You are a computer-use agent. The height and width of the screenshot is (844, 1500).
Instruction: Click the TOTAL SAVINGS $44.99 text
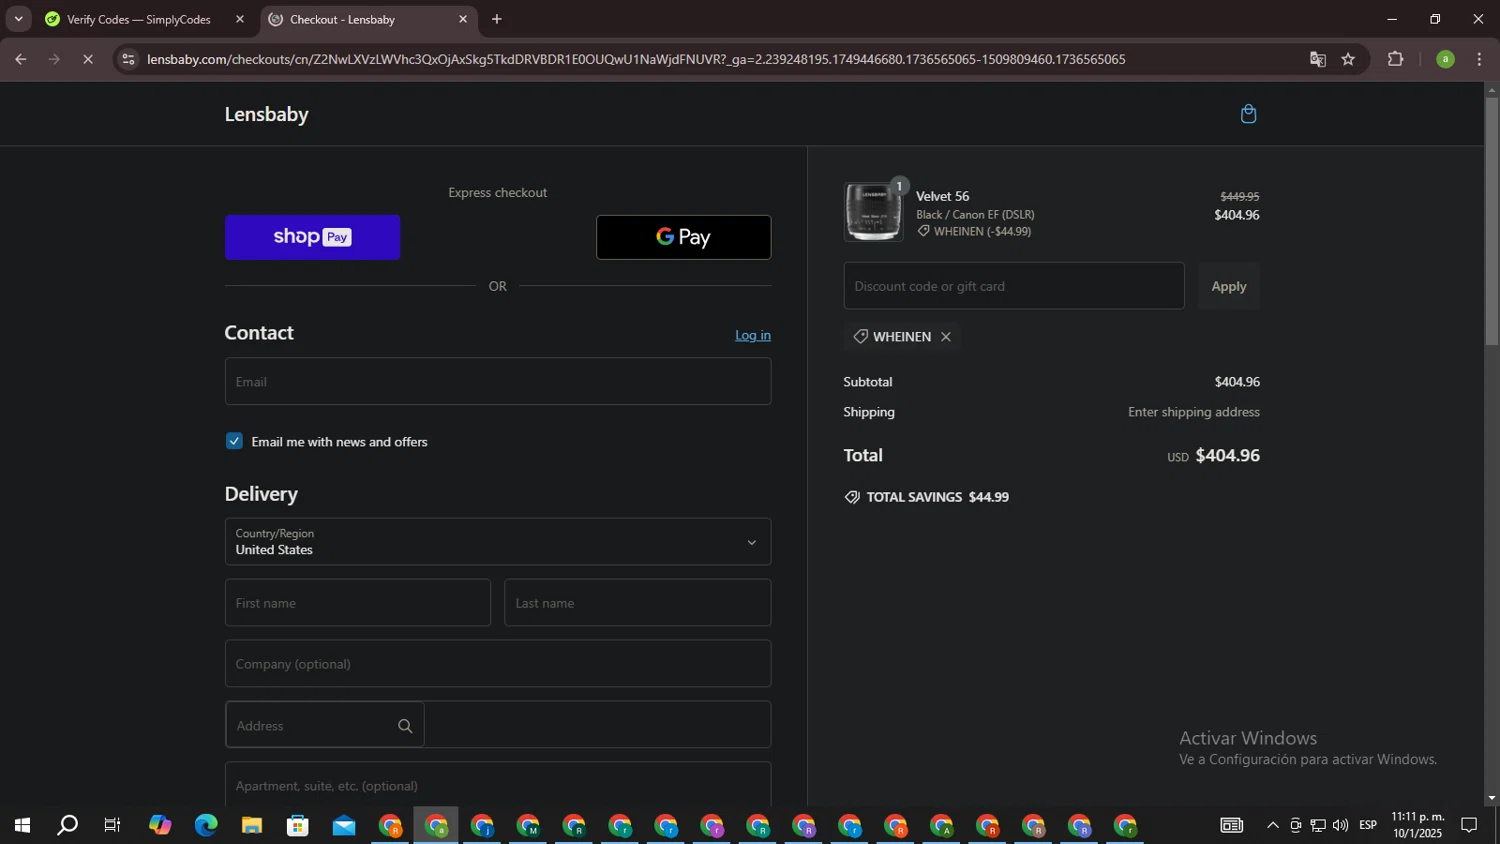[x=937, y=497]
